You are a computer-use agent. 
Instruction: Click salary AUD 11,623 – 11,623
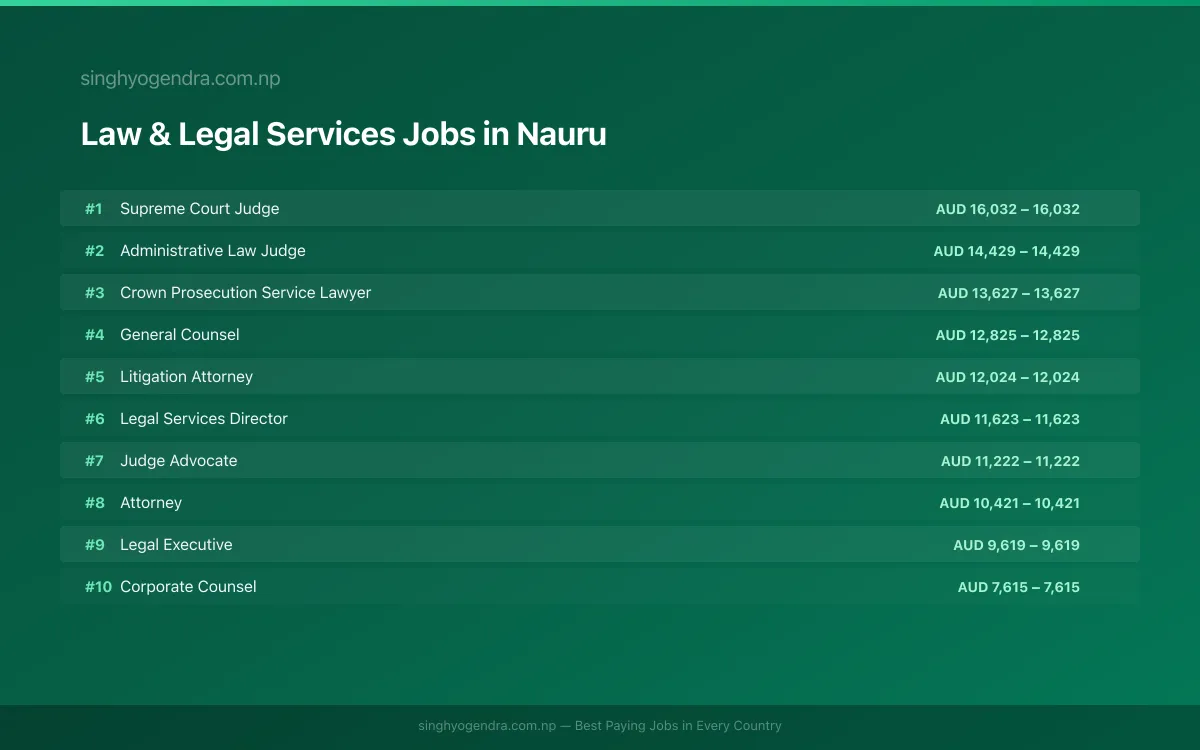click(x=1010, y=419)
